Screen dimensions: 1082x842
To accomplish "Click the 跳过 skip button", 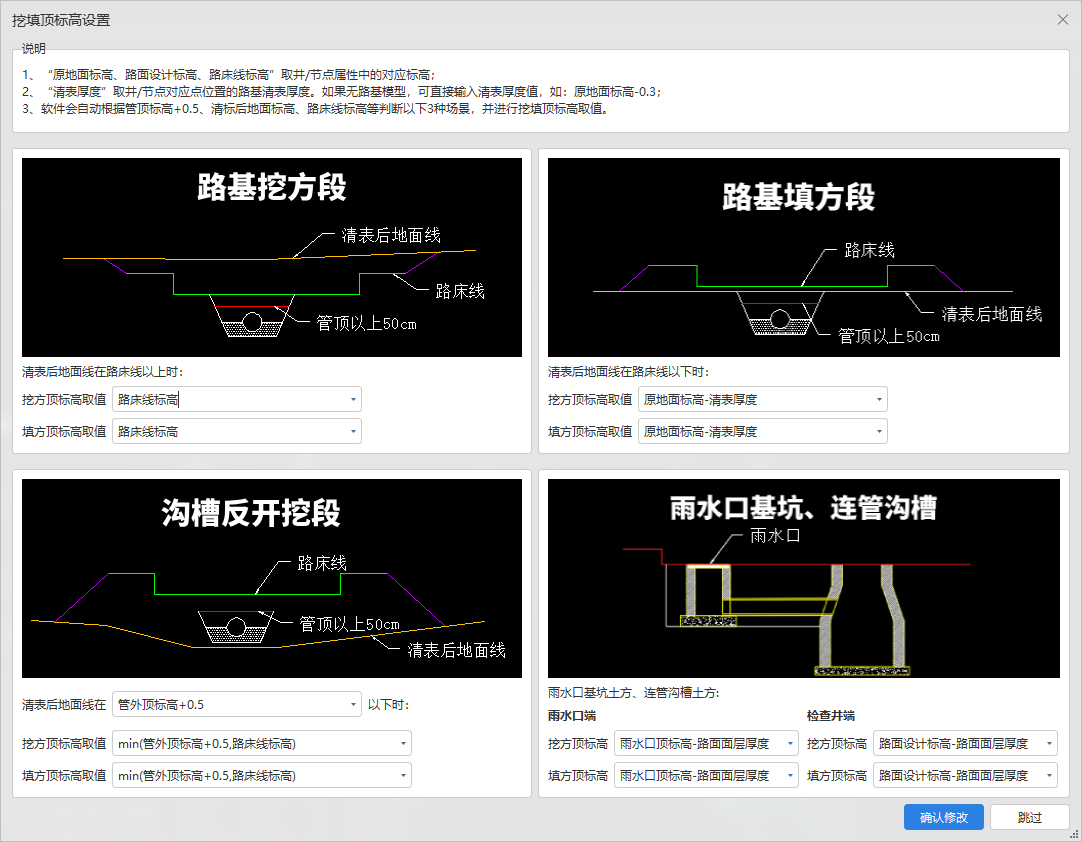I will point(1029,817).
